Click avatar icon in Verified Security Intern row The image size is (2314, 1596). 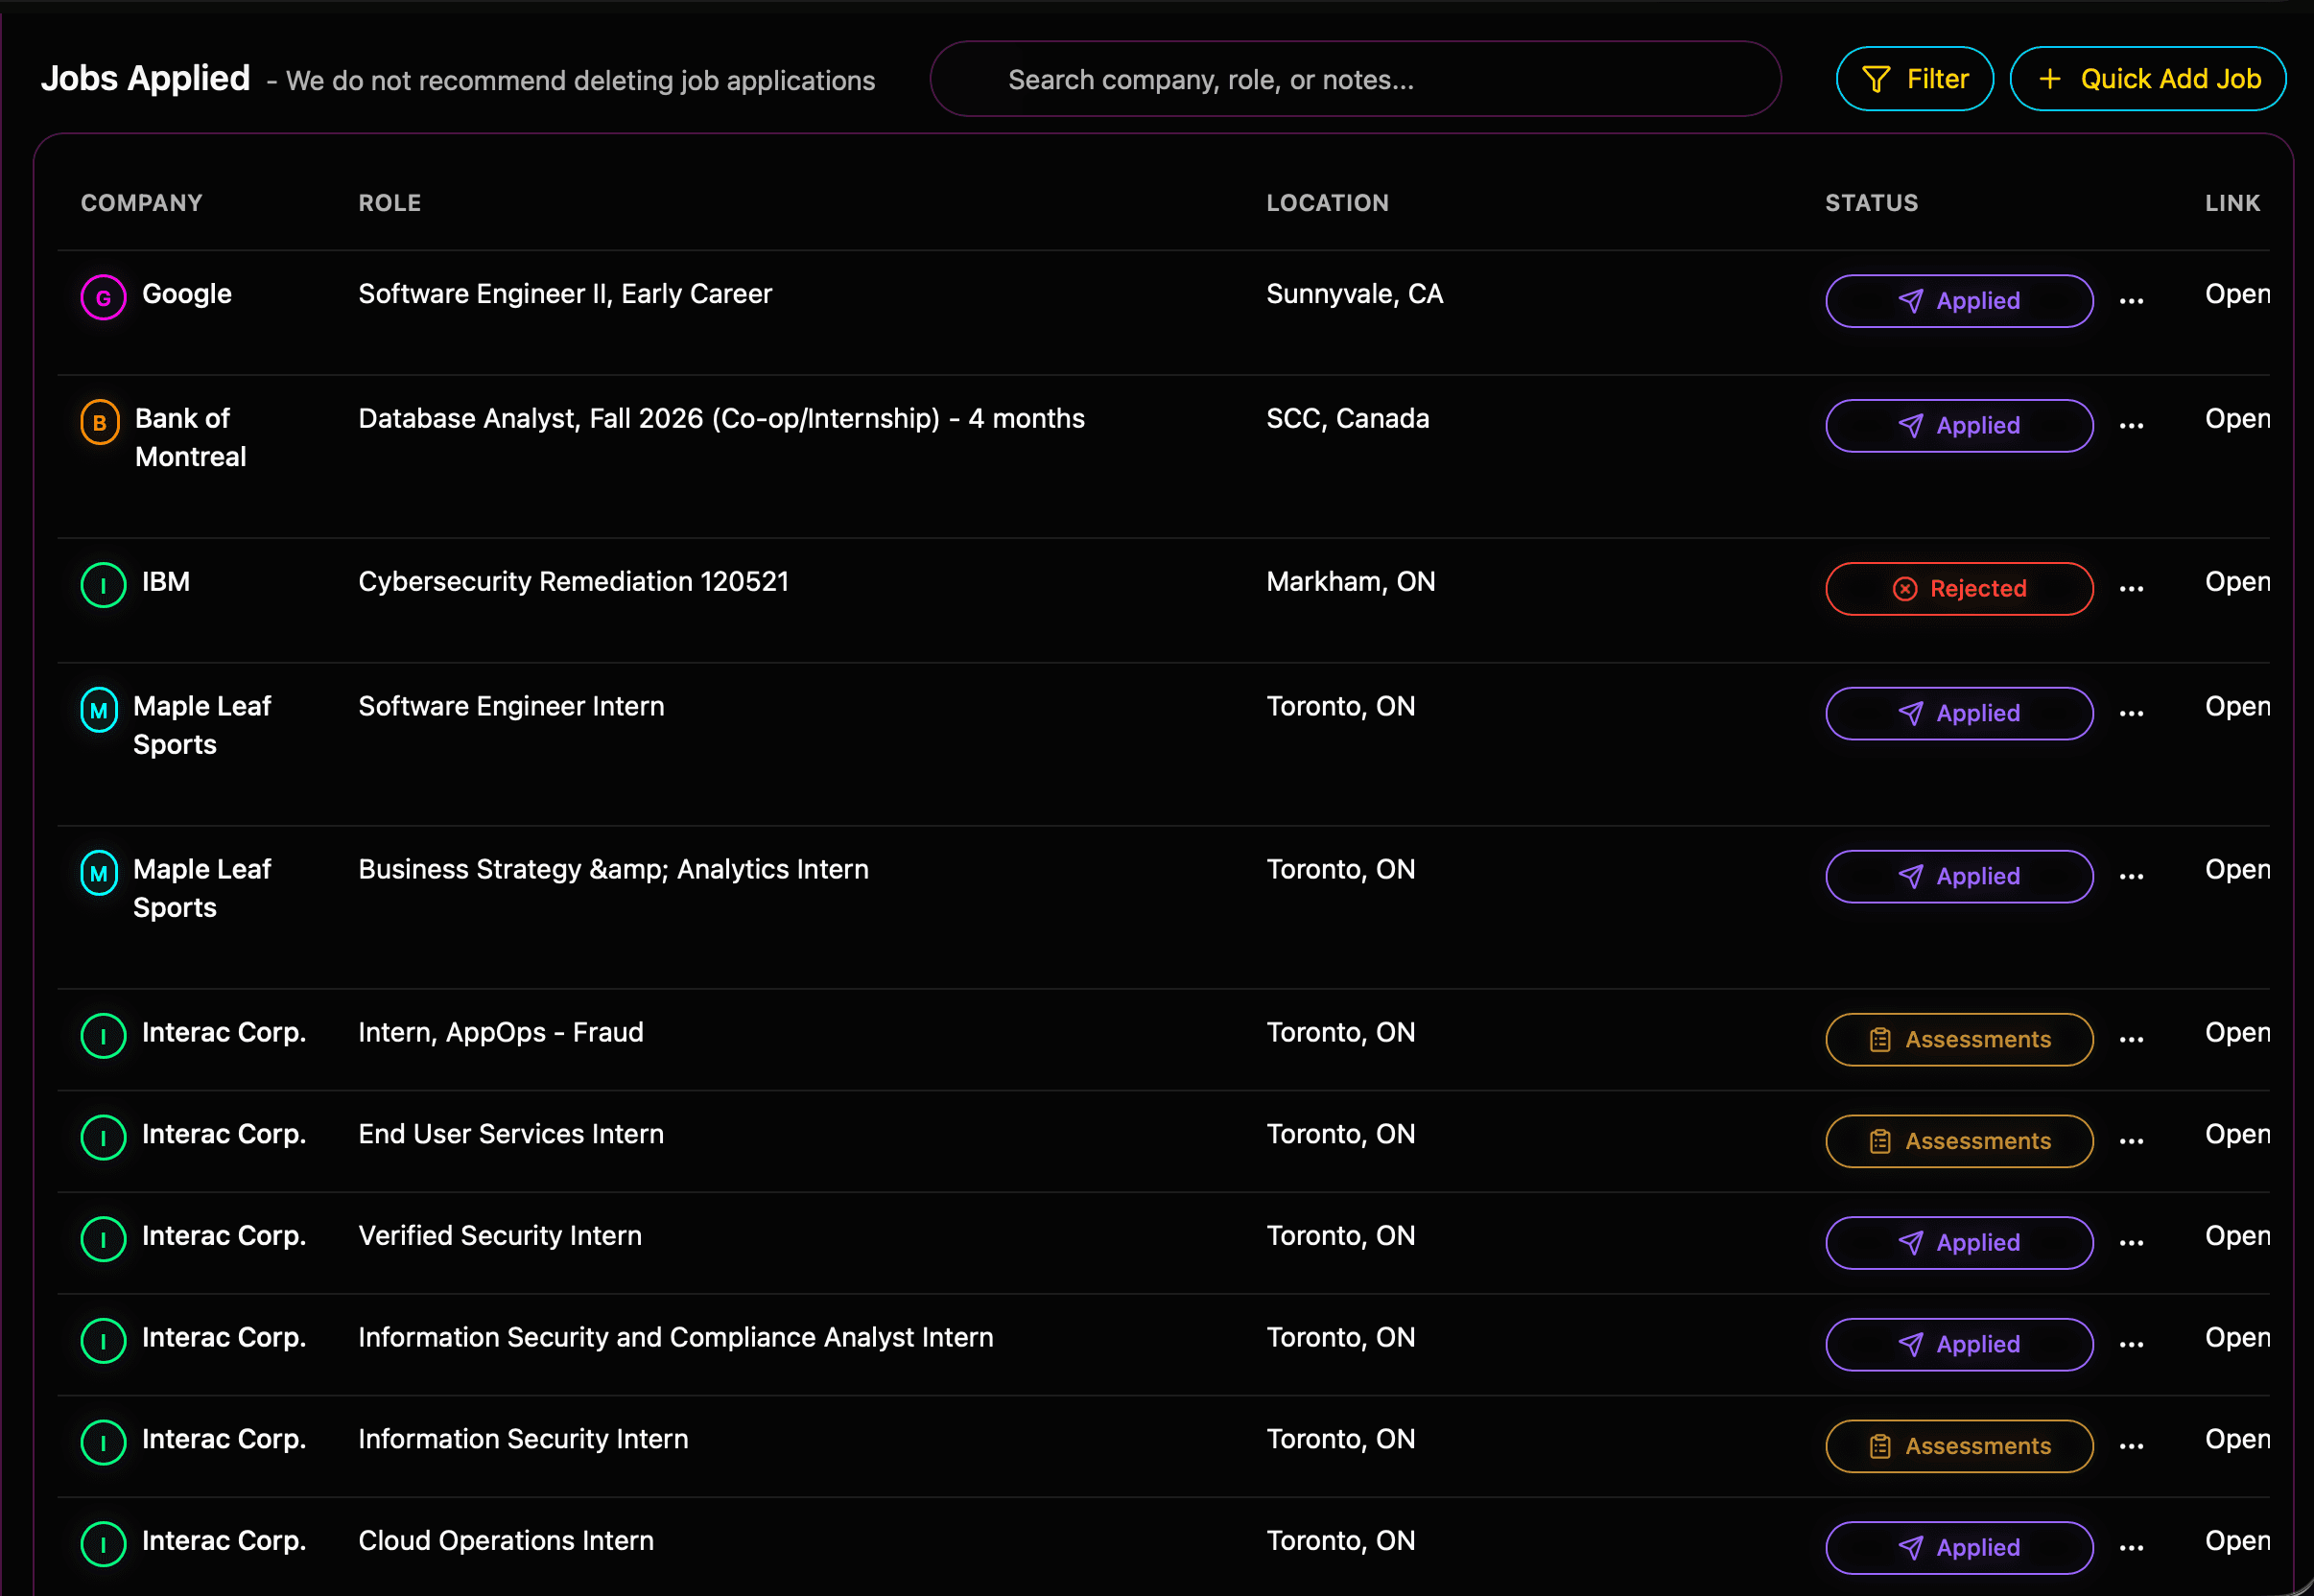pyautogui.click(x=103, y=1239)
